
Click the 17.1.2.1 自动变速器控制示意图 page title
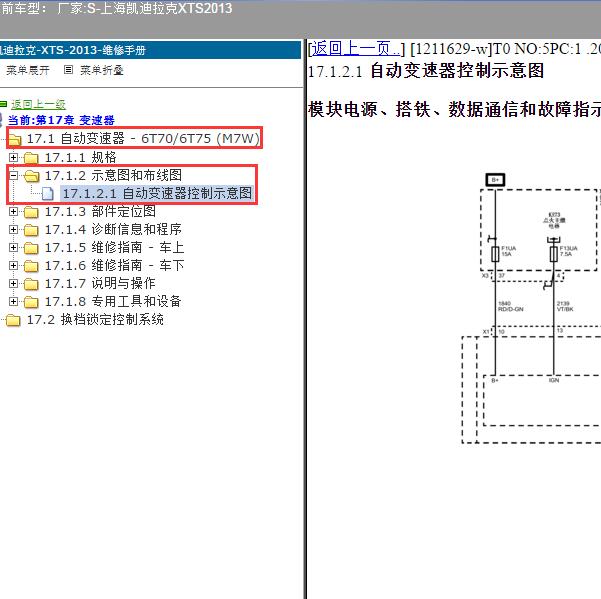point(426,71)
